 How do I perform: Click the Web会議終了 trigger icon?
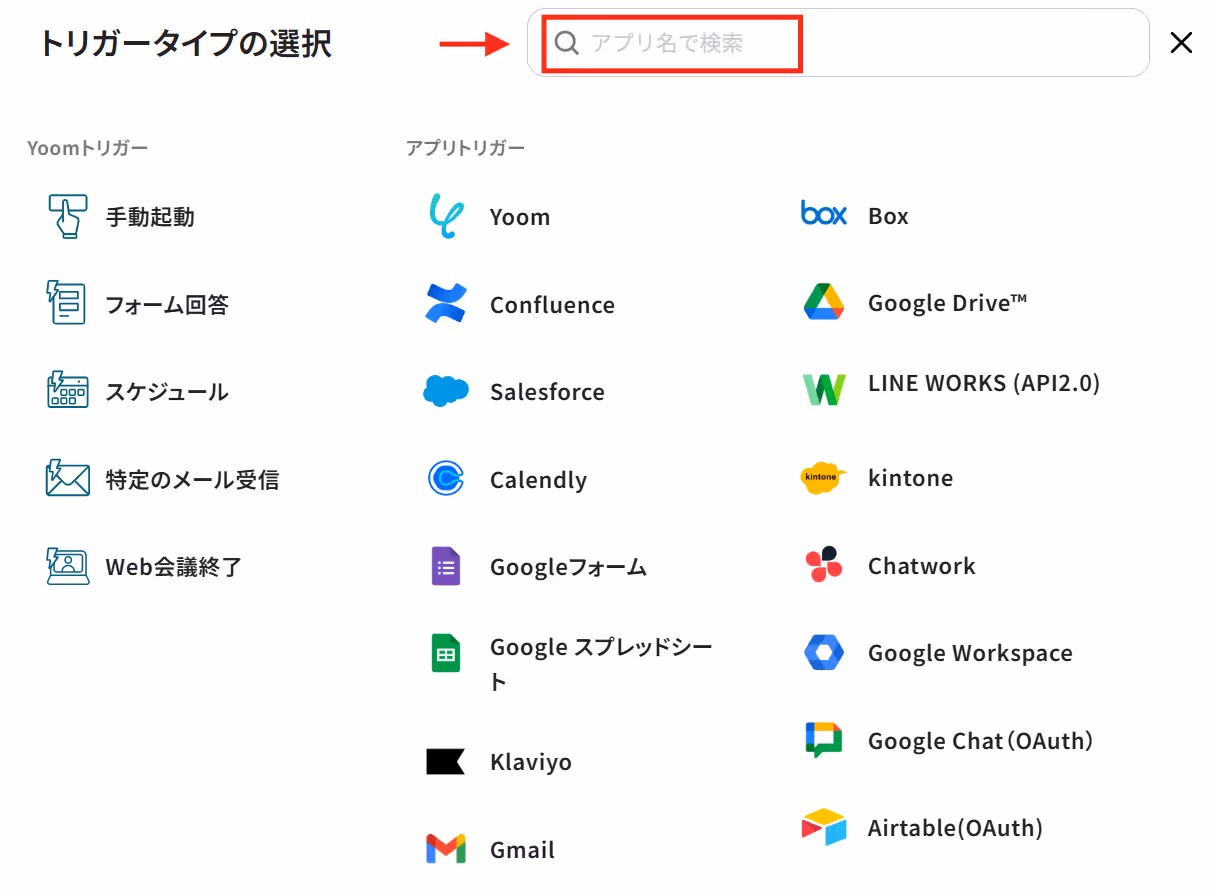point(67,566)
